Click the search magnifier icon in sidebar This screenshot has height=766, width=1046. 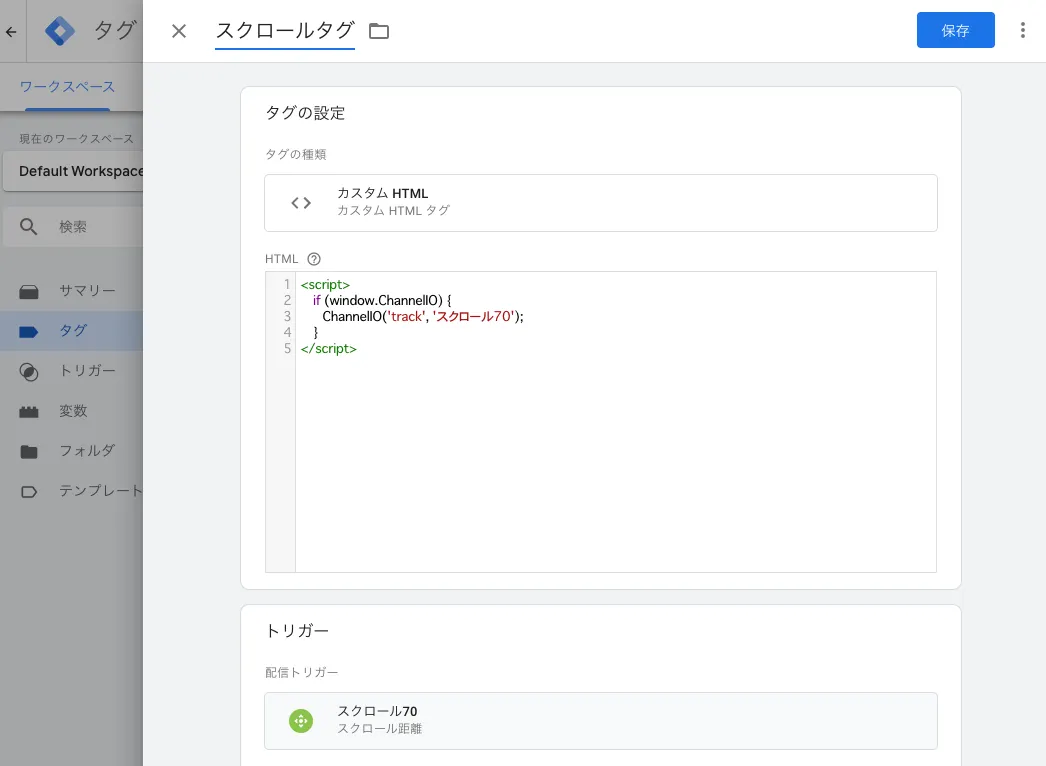pos(29,227)
